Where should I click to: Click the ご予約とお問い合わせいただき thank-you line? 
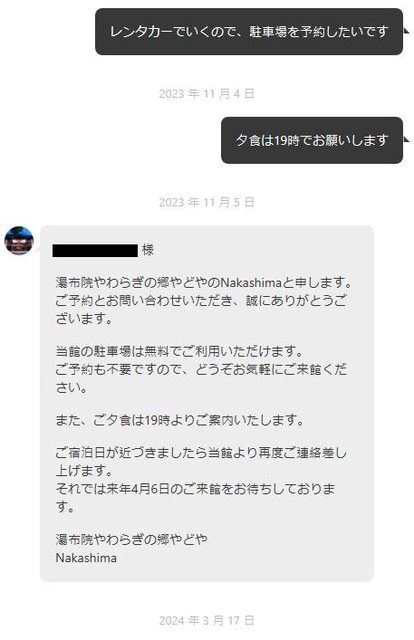click(x=201, y=301)
